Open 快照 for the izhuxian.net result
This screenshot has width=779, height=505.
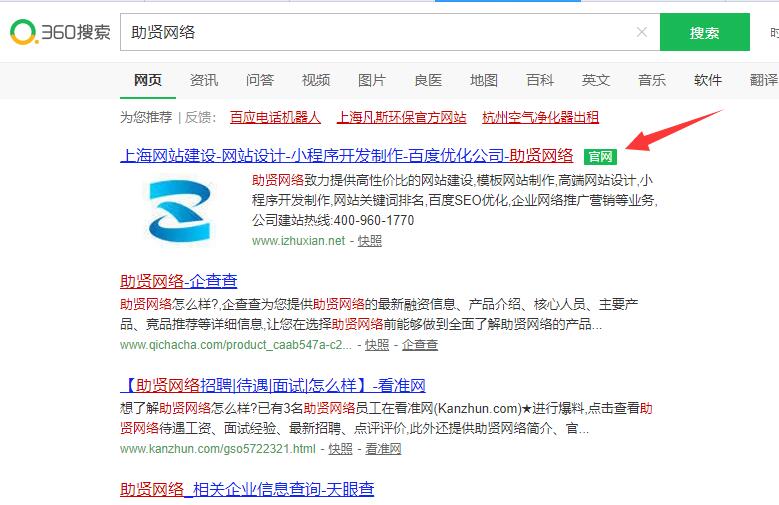pyautogui.click(x=370, y=241)
